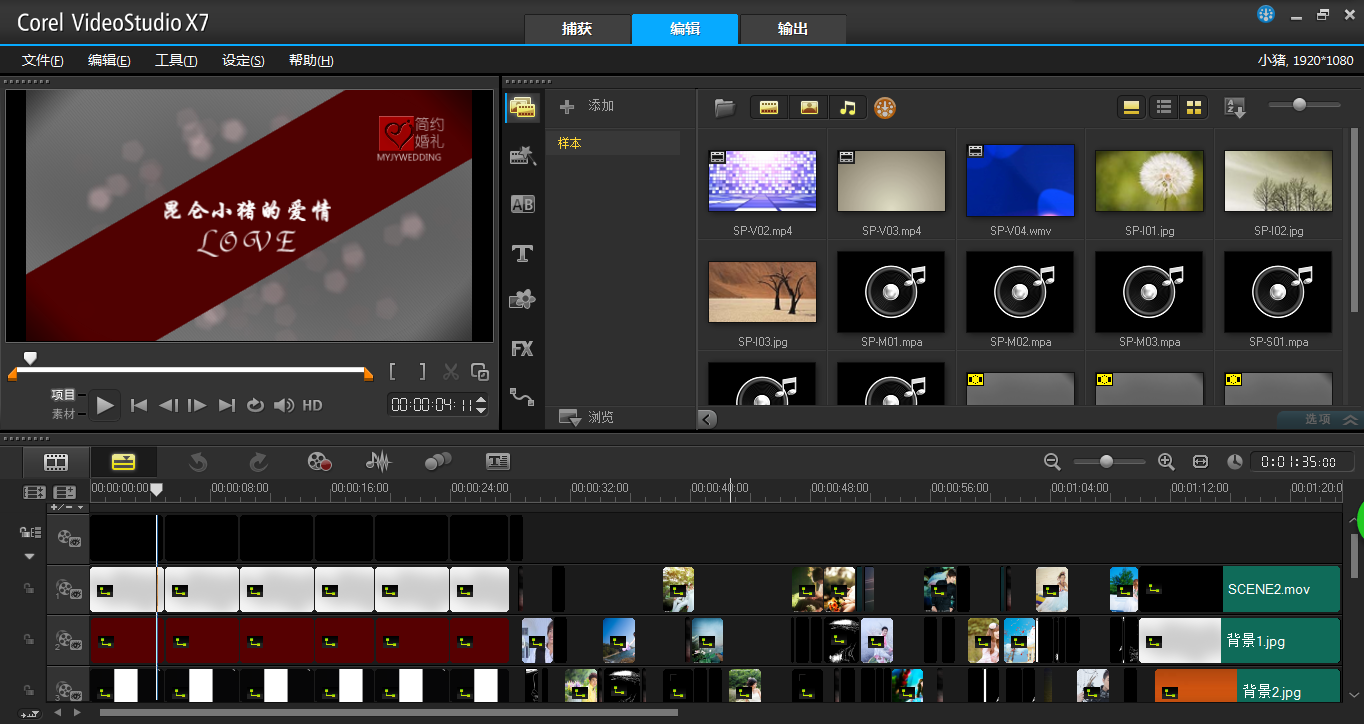Viewport: 1364px width, 724px height.
Task: Switch to the 捕获 capture tab
Action: click(x=577, y=29)
